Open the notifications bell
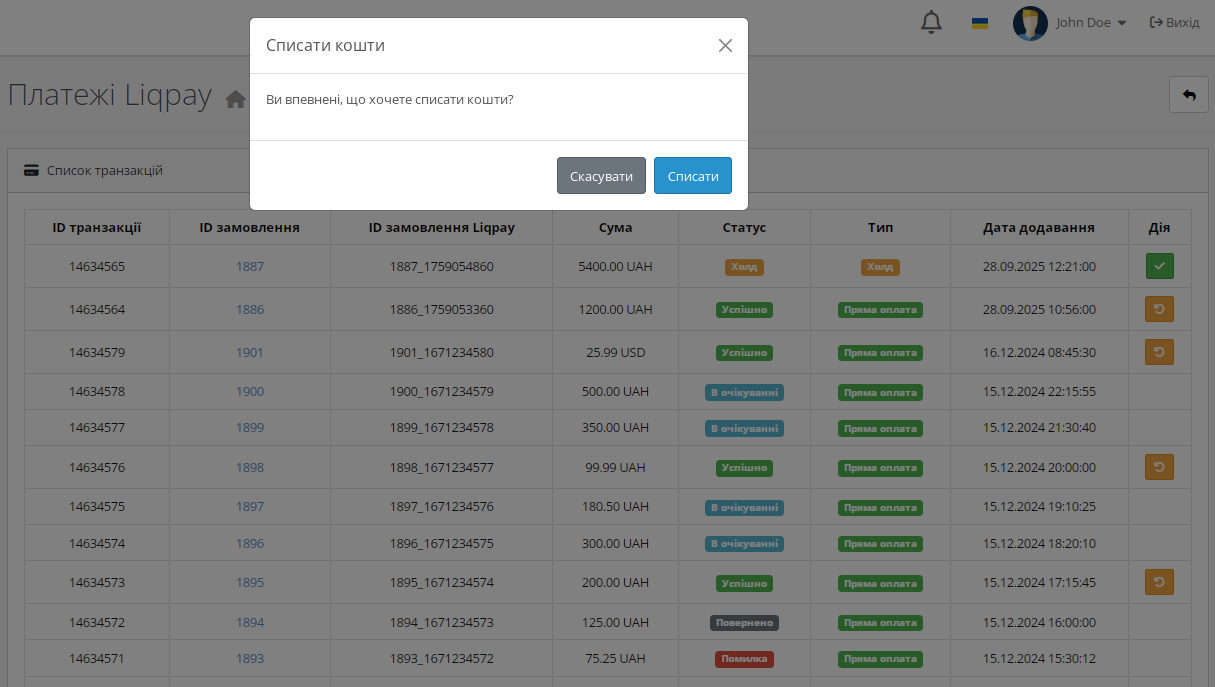Viewport: 1215px width, 687px height. point(931,22)
